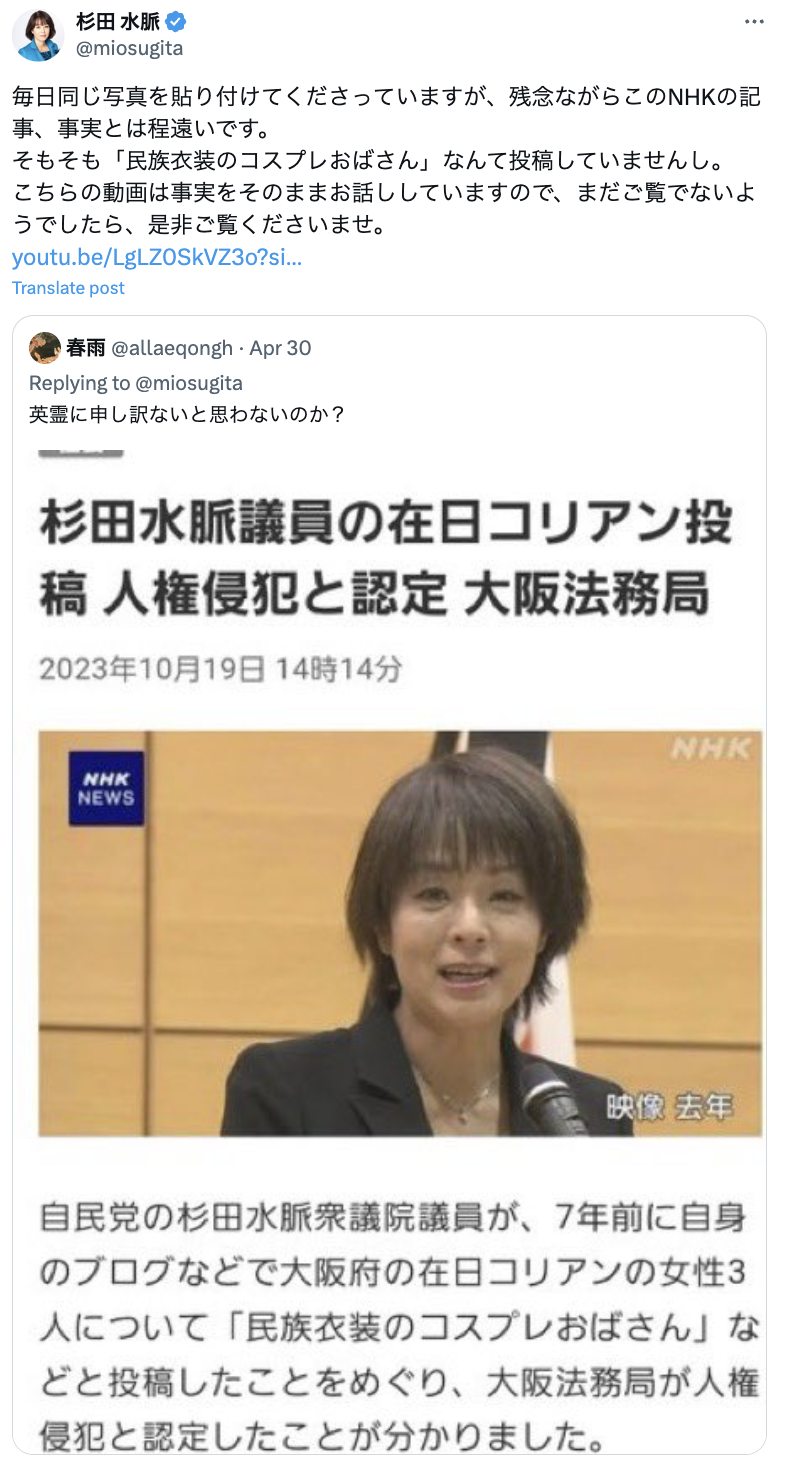Click the Translate post link

click(x=68, y=288)
